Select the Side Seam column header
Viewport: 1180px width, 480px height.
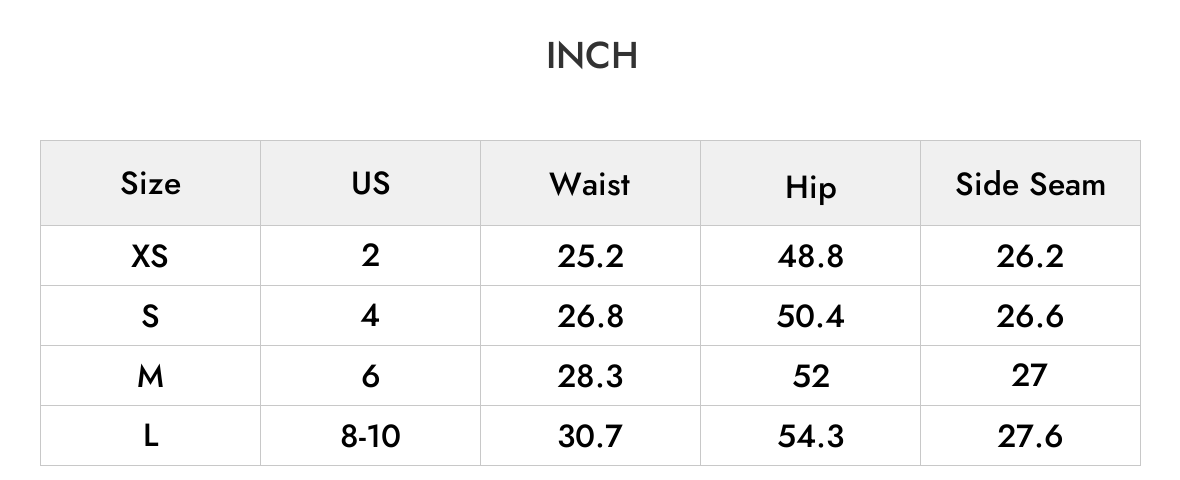point(1030,184)
